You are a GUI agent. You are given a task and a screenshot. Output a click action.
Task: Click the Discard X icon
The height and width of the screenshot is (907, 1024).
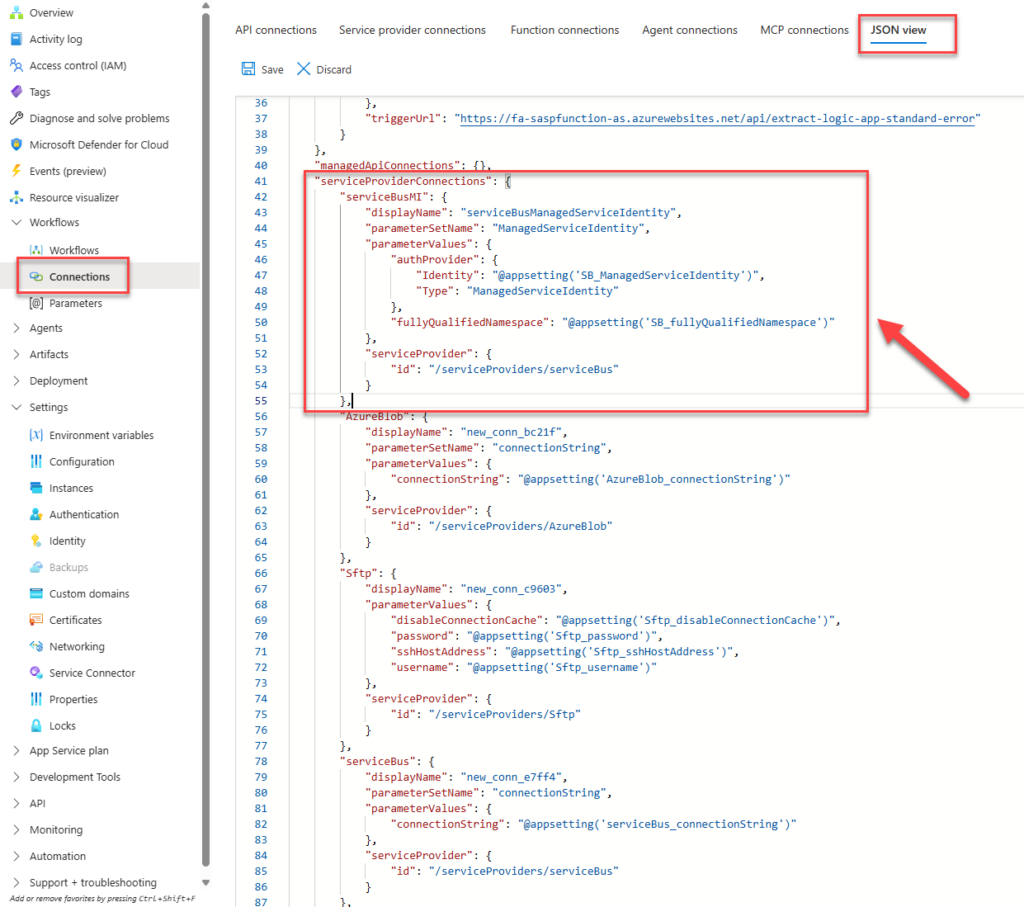304,69
